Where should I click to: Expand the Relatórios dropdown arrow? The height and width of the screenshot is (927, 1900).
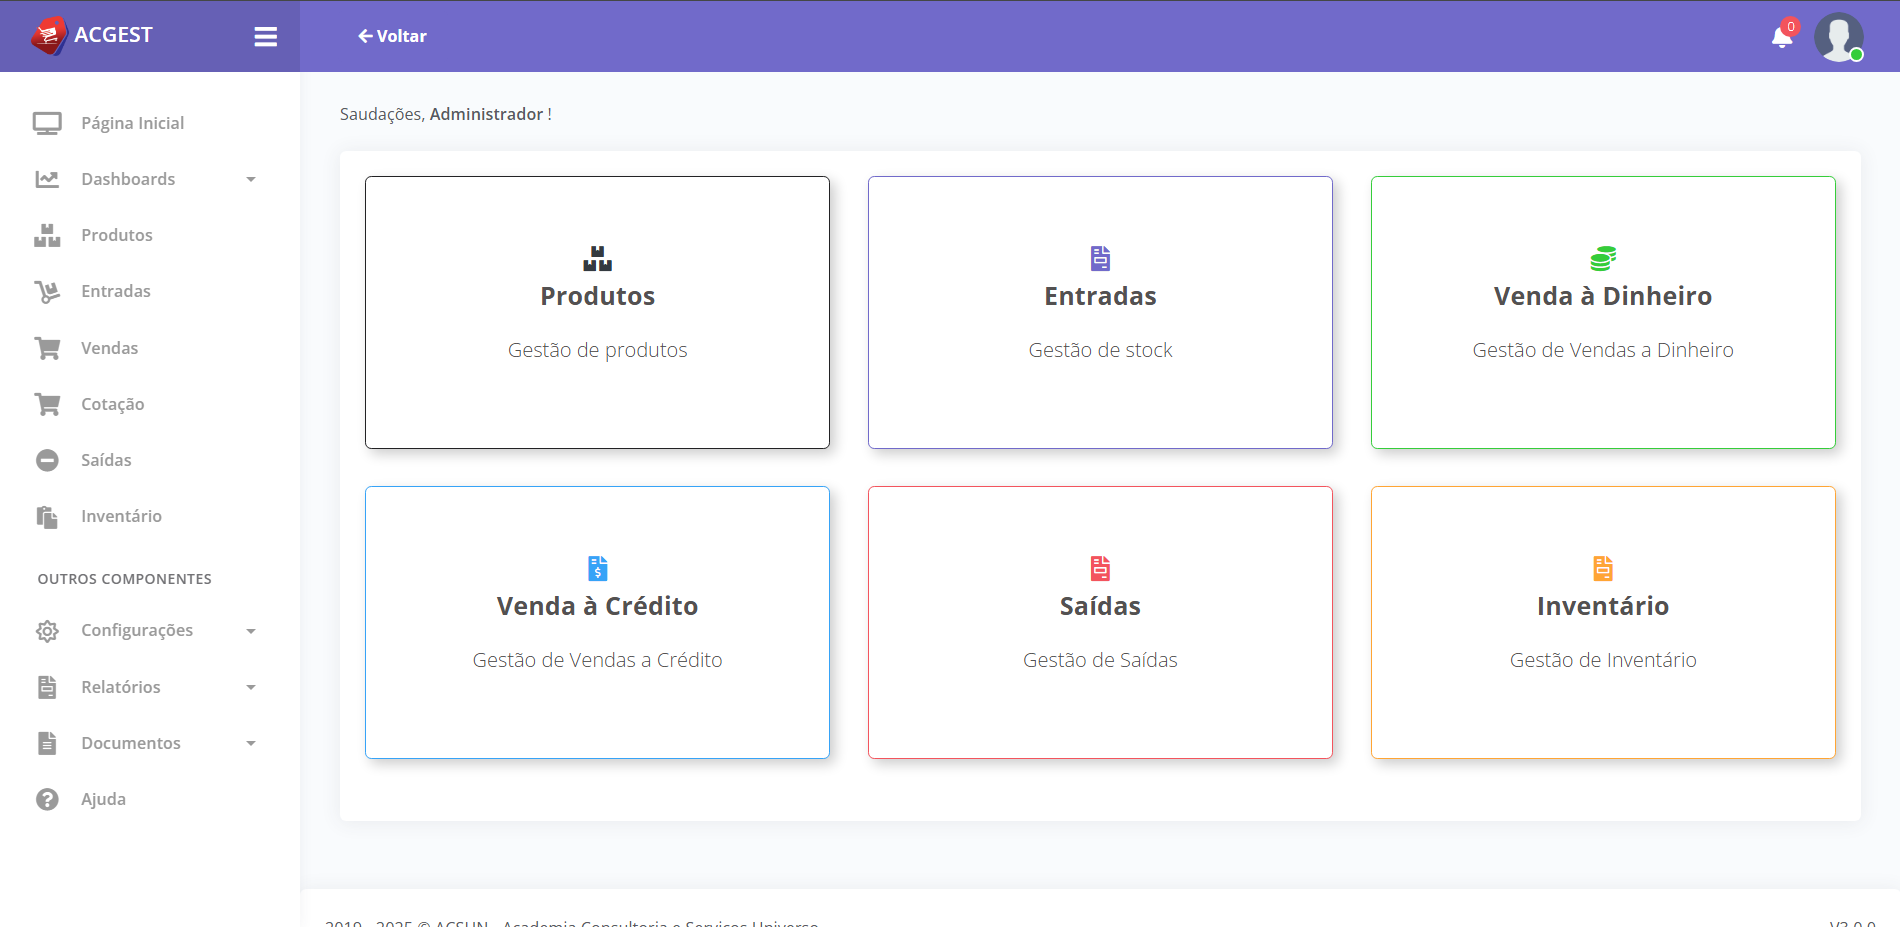pos(251,687)
